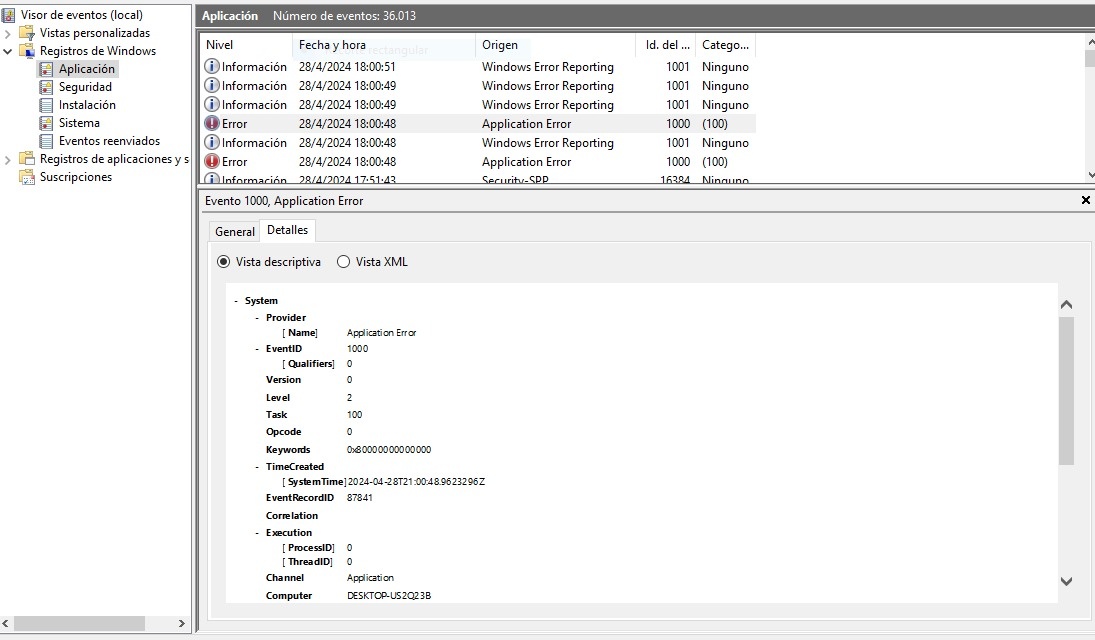Select the Sistema log in the tree
1095x640 pixels.
coord(79,123)
